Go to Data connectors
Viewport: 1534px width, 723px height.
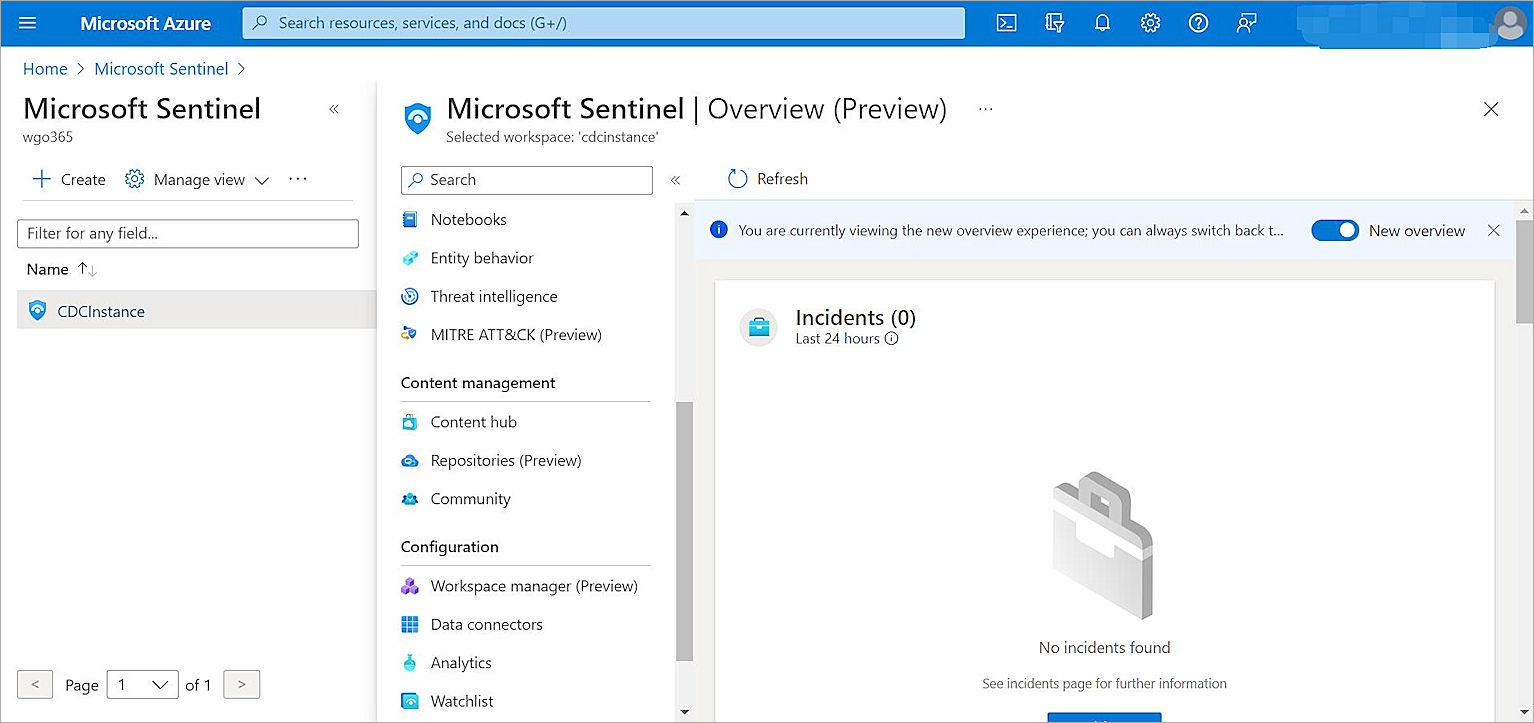(486, 623)
